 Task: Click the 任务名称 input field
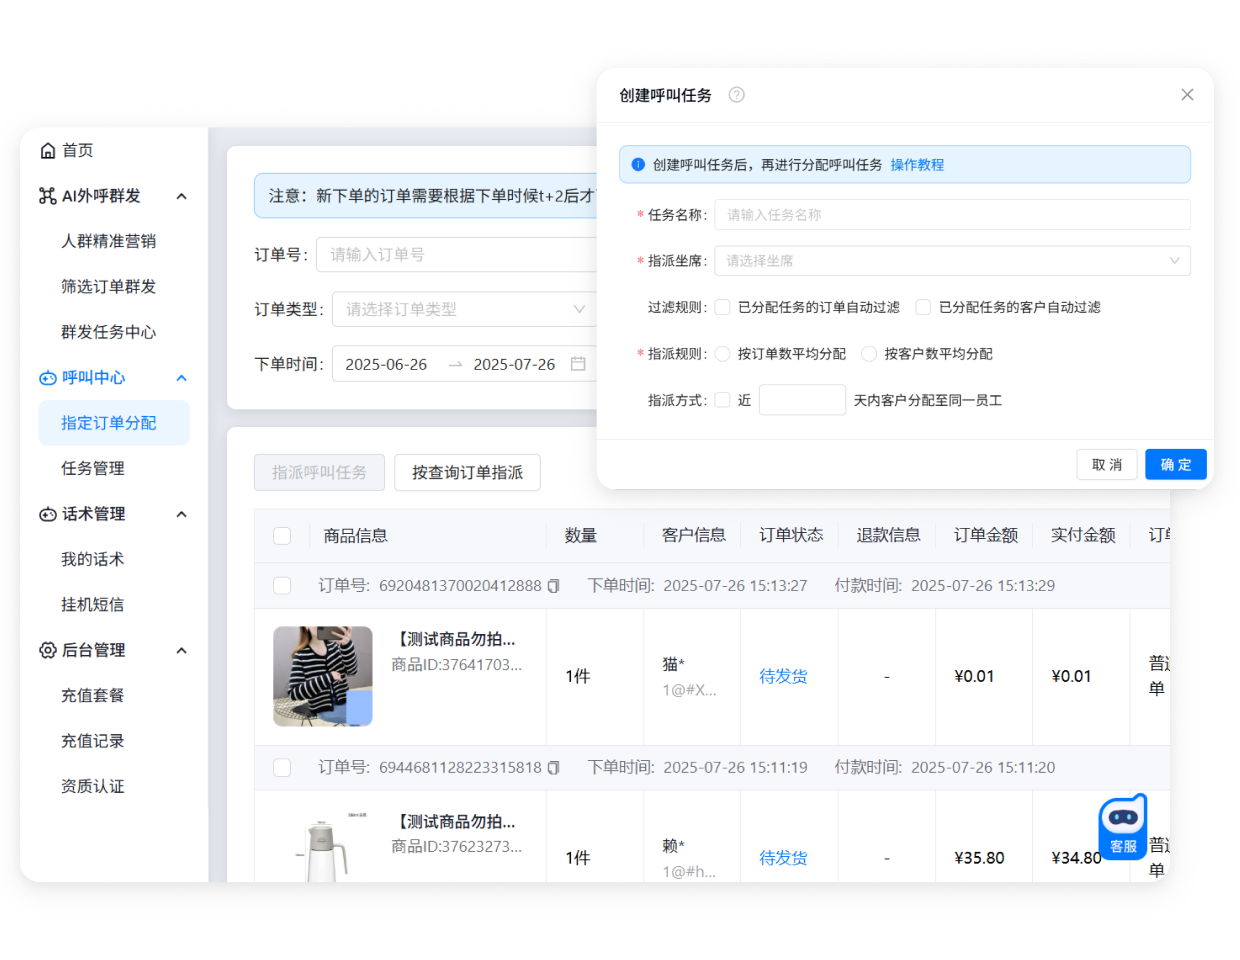[950, 214]
